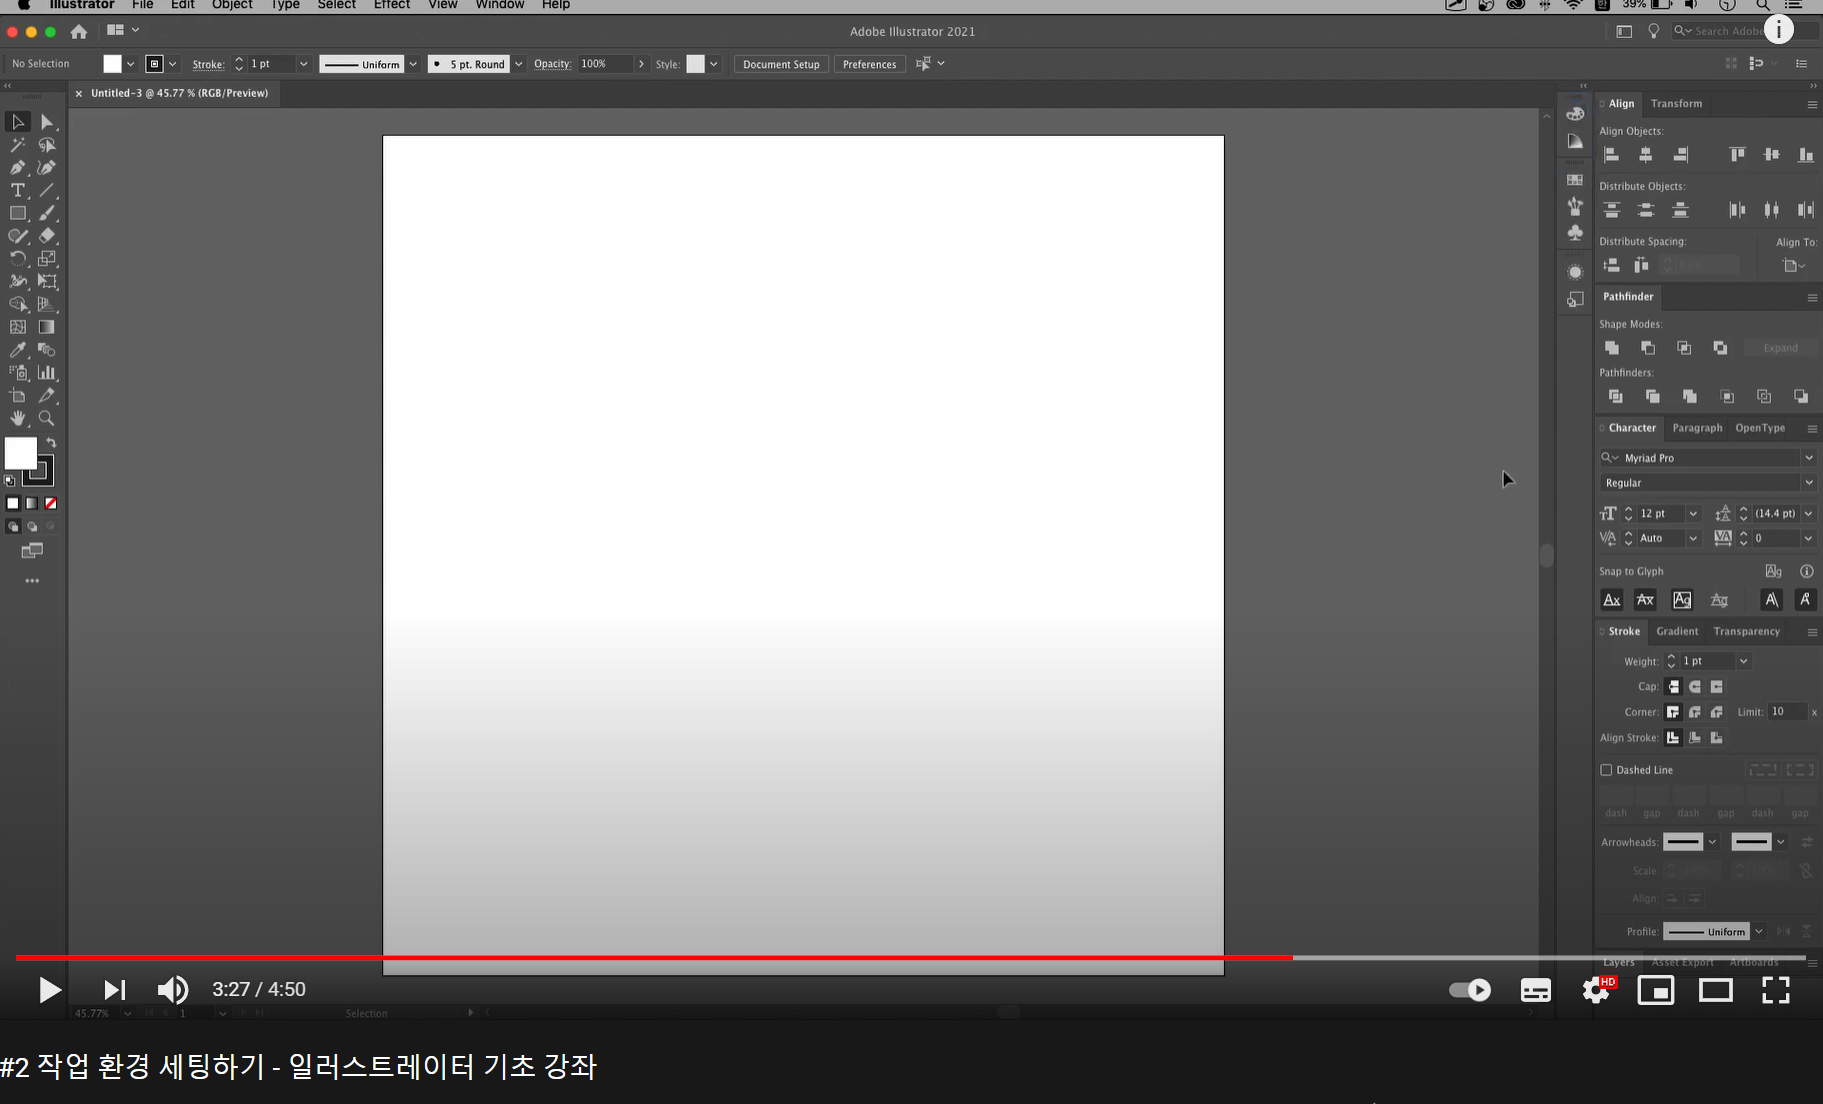
Task: Open font size 12 pt dropdown
Action: (1693, 514)
